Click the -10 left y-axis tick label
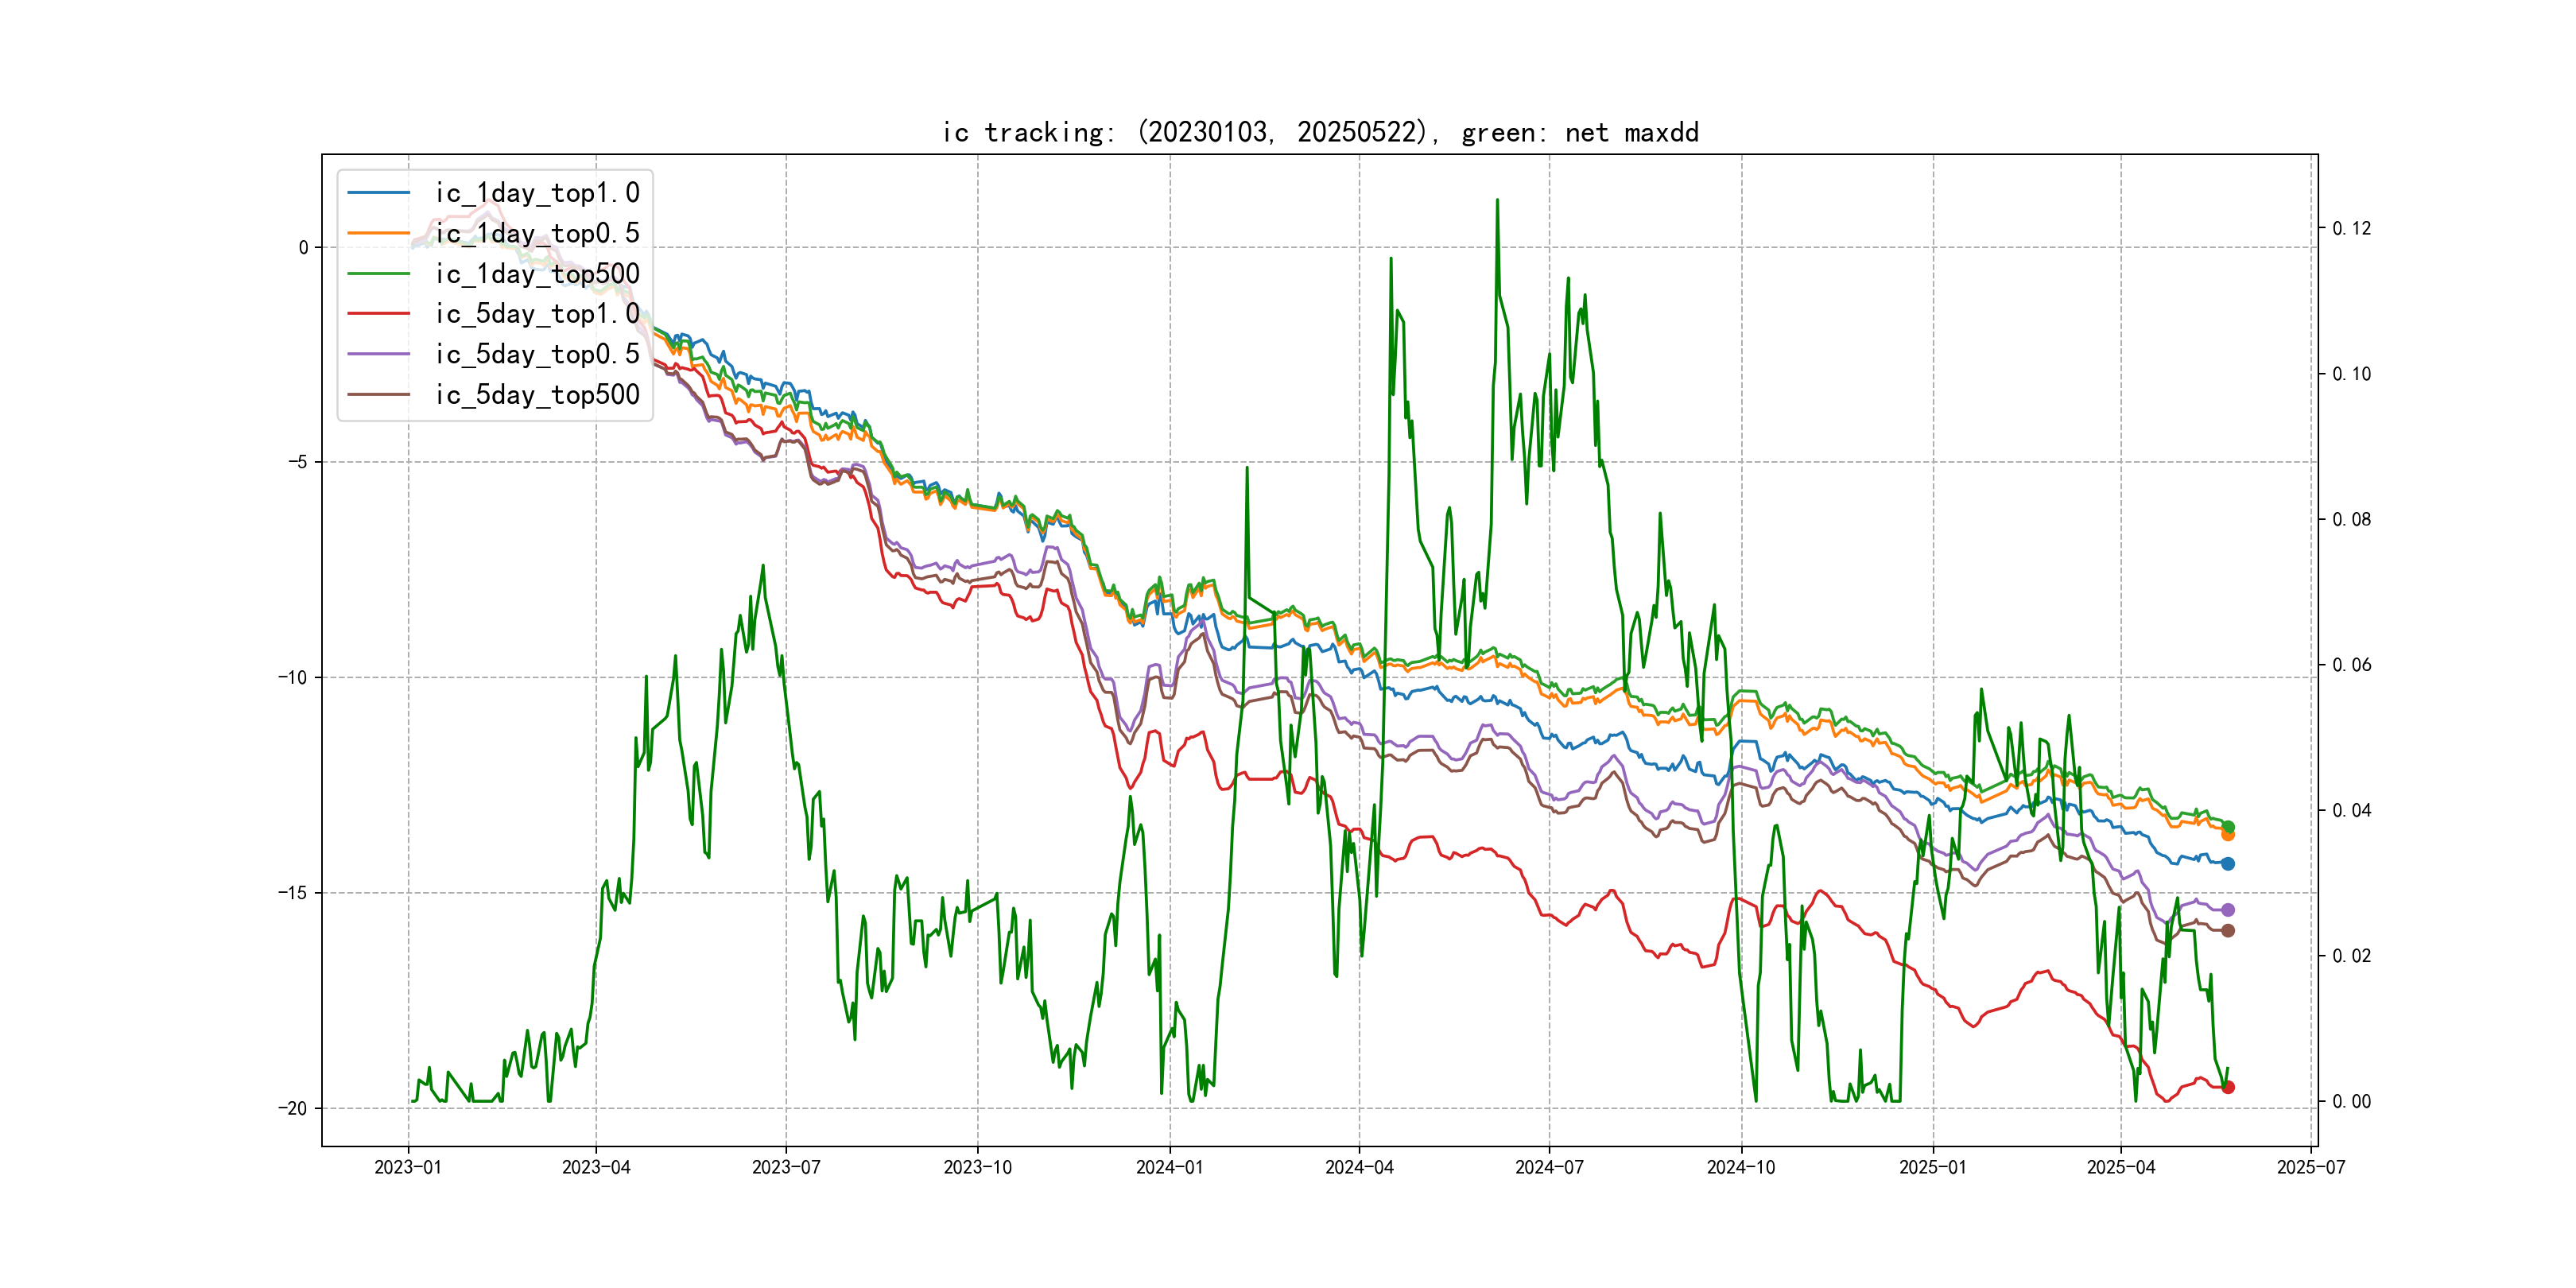Image resolution: width=2576 pixels, height=1288 pixels. [292, 677]
